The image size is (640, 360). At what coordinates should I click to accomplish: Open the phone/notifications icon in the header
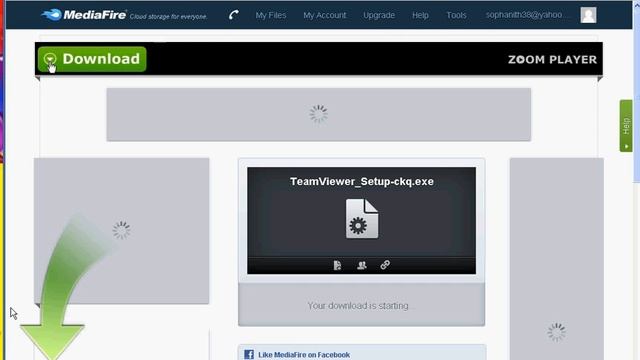[233, 15]
